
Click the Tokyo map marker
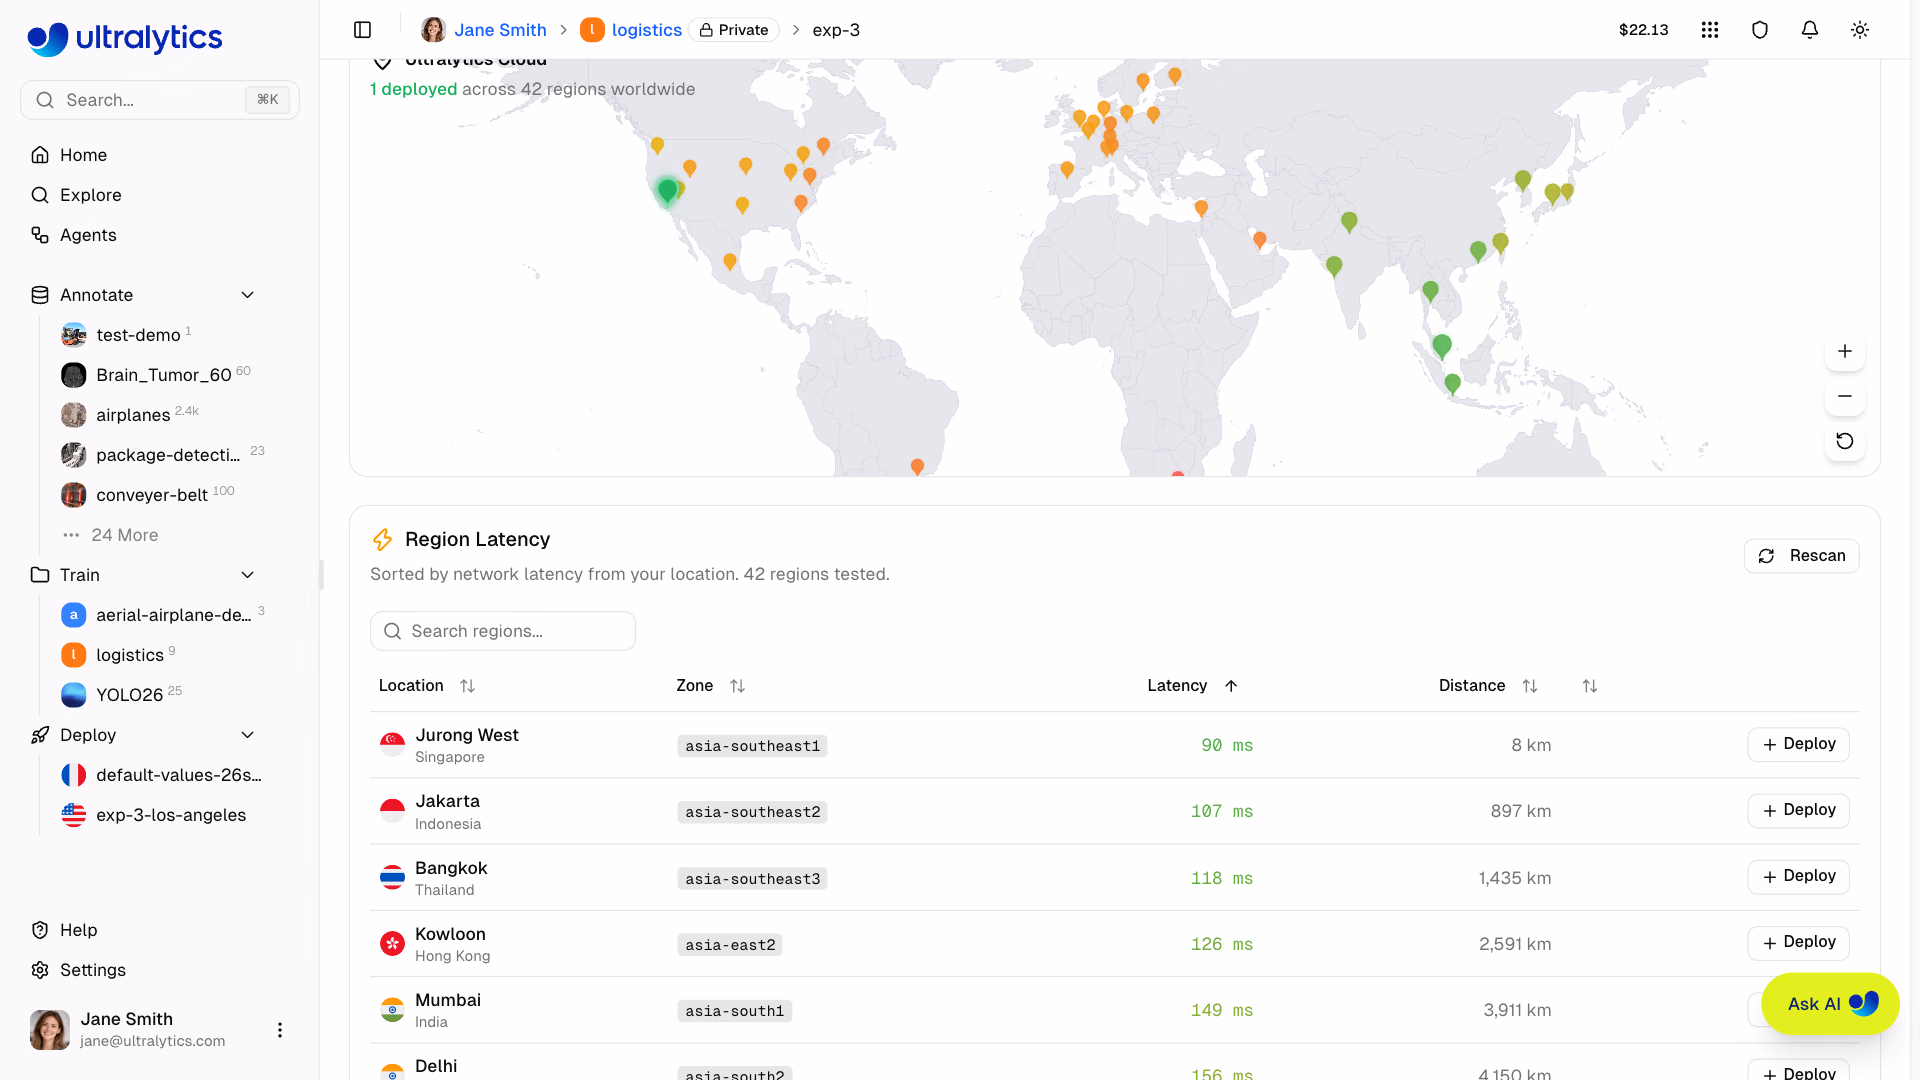(1567, 190)
